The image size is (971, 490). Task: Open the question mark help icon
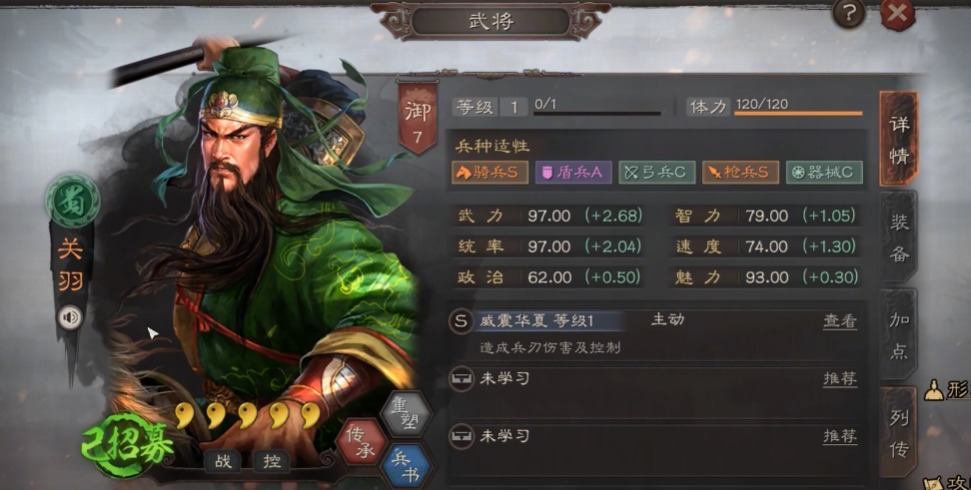point(848,13)
